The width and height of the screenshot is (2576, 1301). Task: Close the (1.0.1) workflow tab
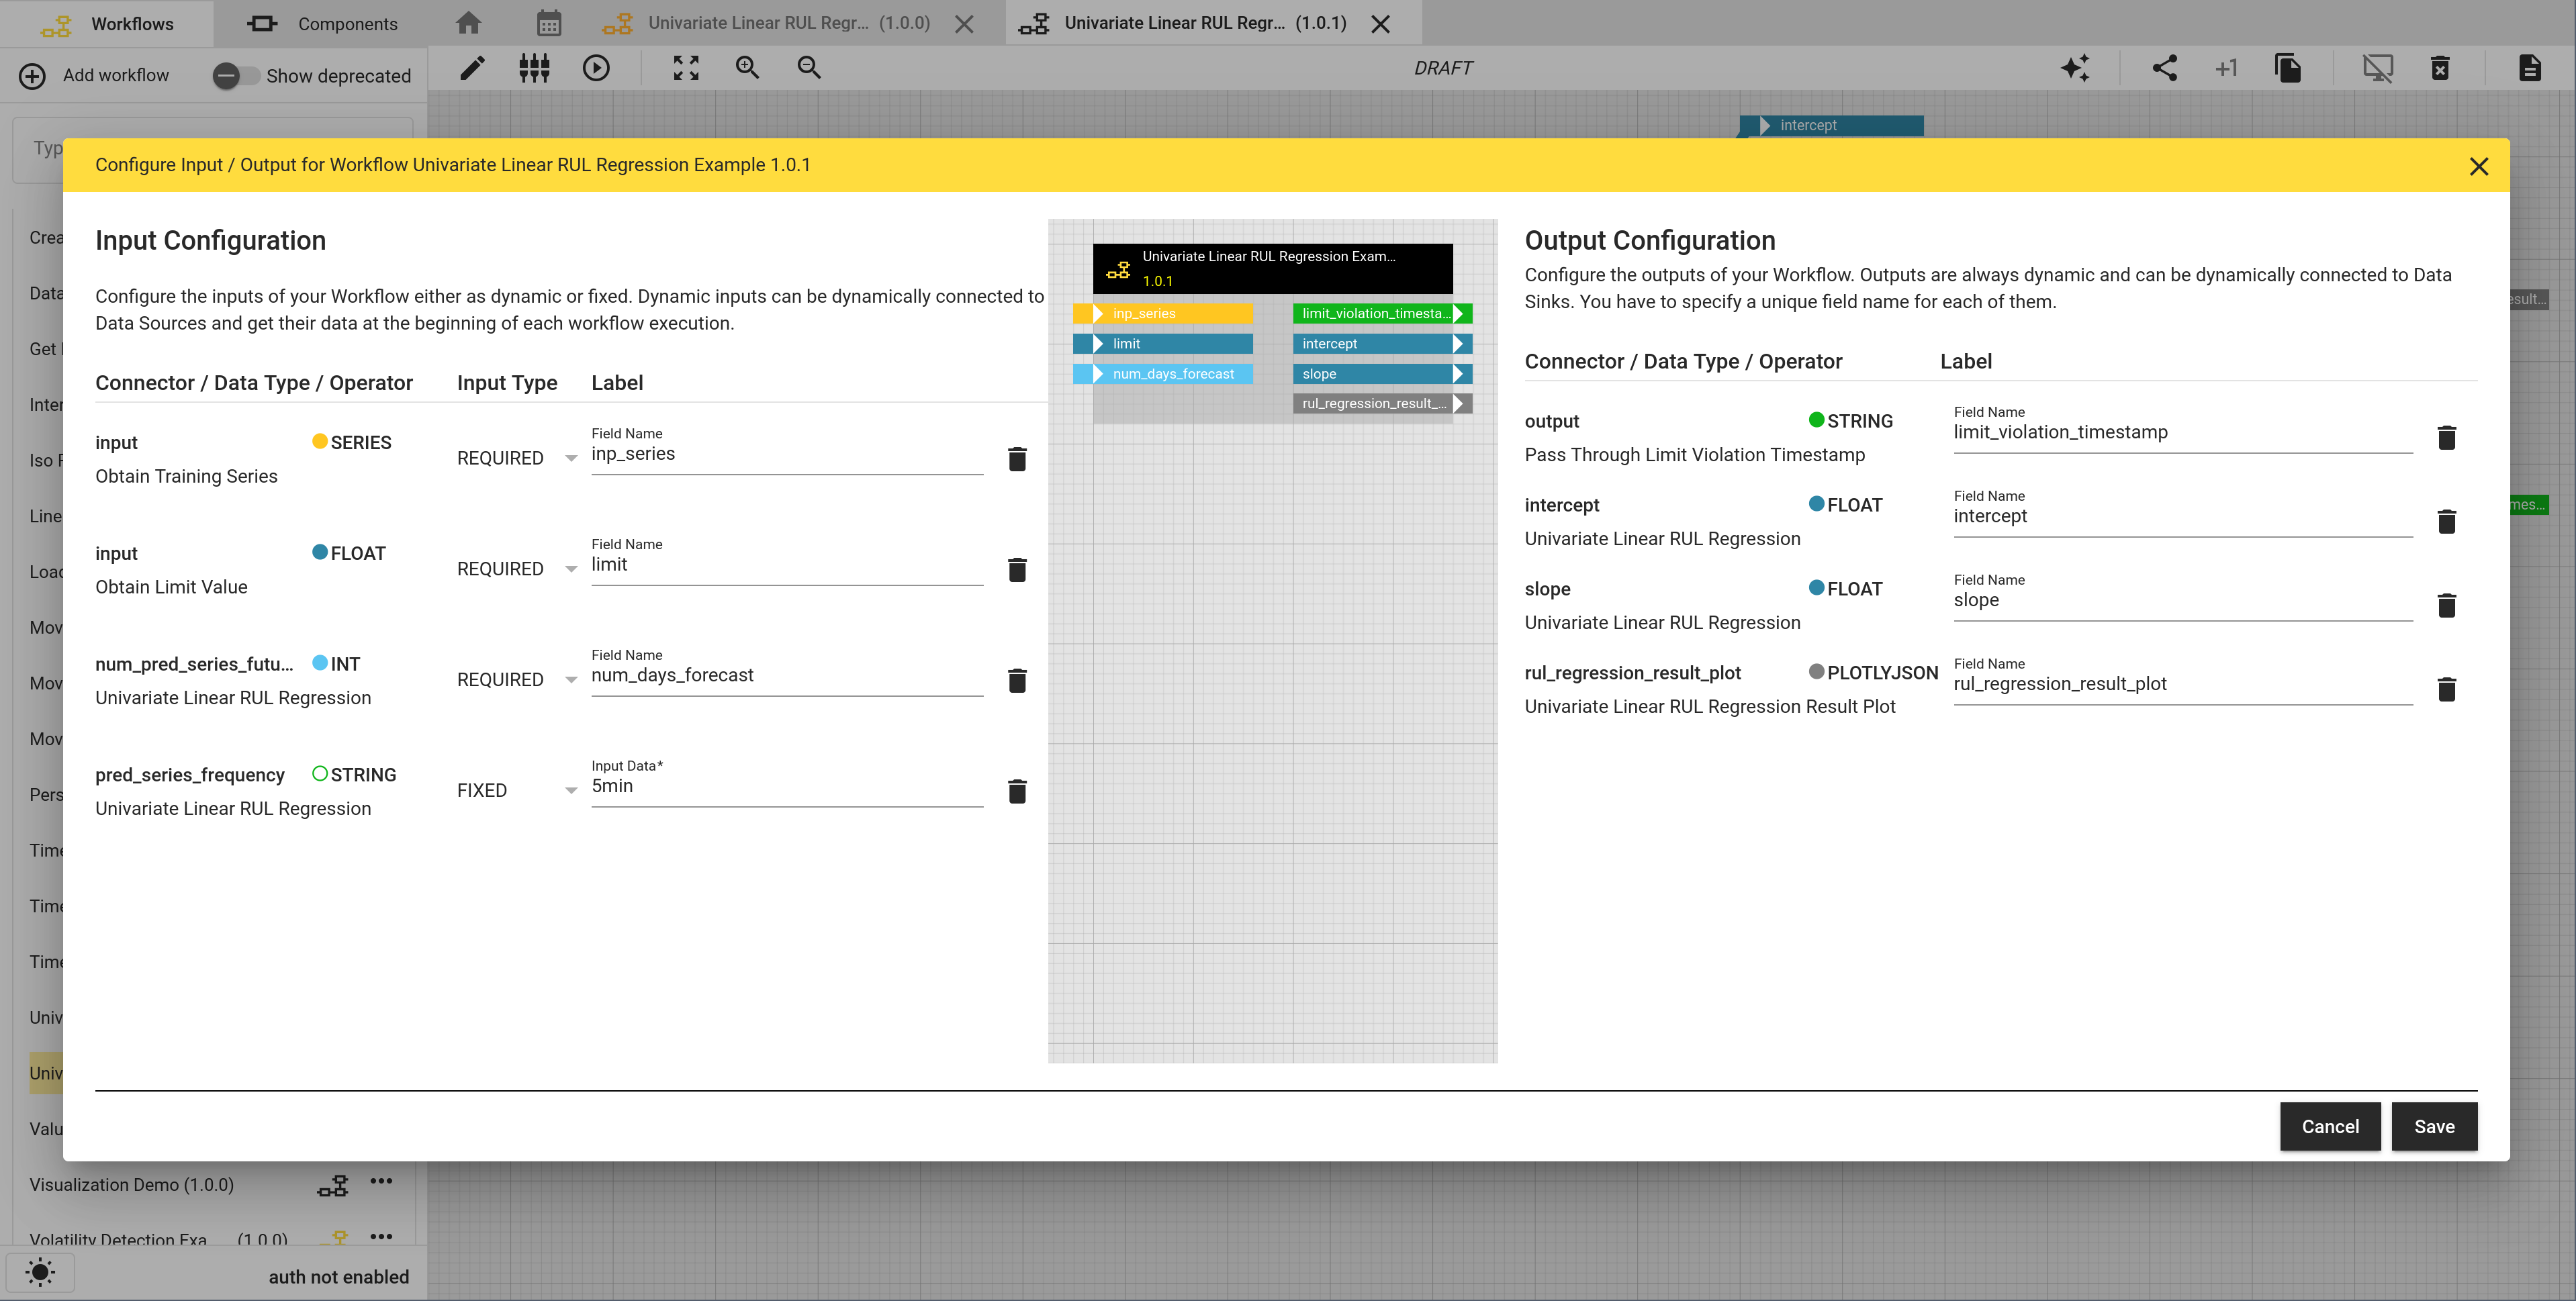[1380, 24]
